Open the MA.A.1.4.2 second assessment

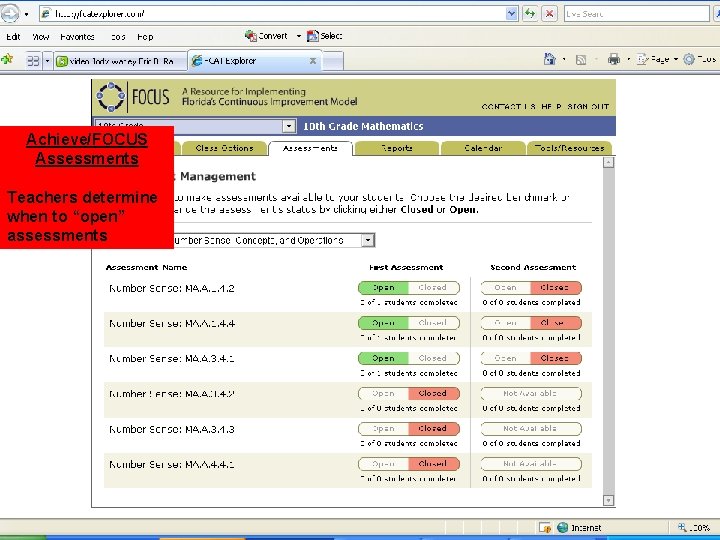(x=506, y=288)
